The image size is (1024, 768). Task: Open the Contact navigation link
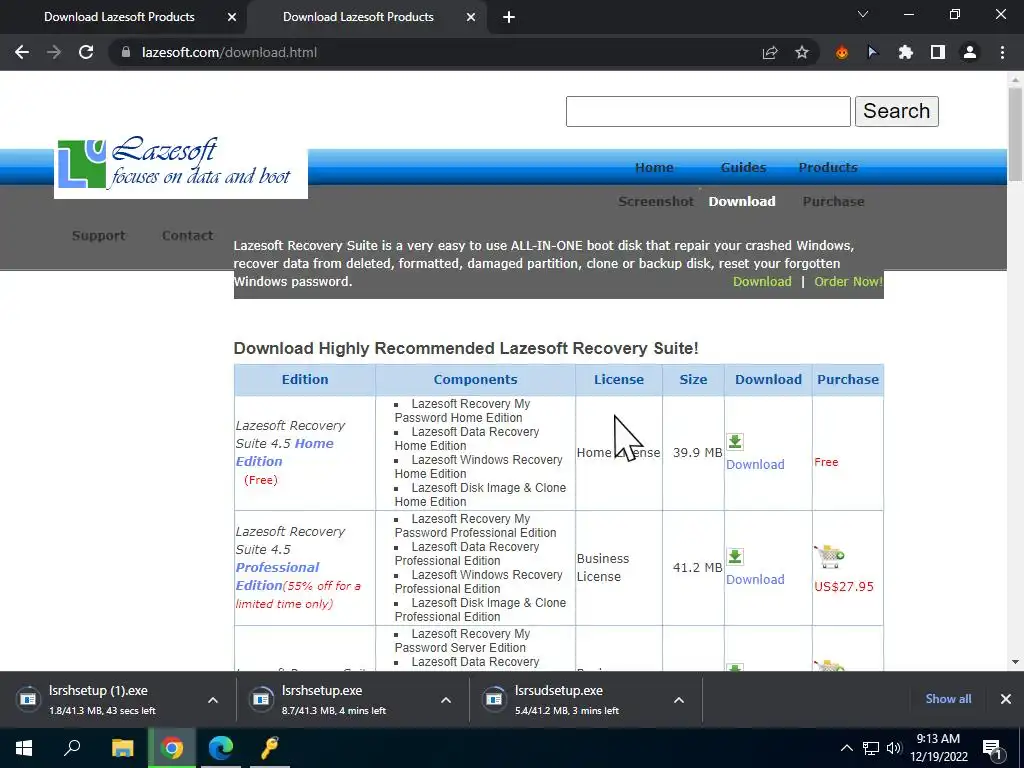[x=187, y=235]
